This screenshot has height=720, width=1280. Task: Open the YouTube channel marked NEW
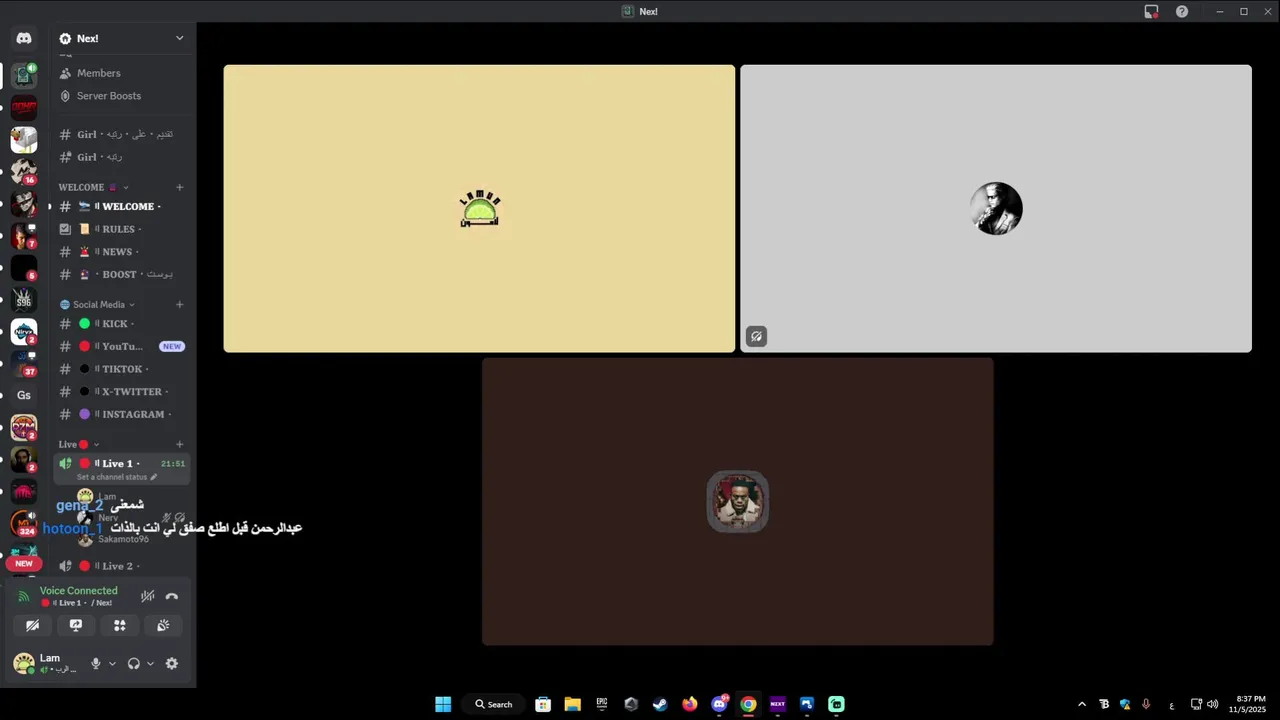121,346
